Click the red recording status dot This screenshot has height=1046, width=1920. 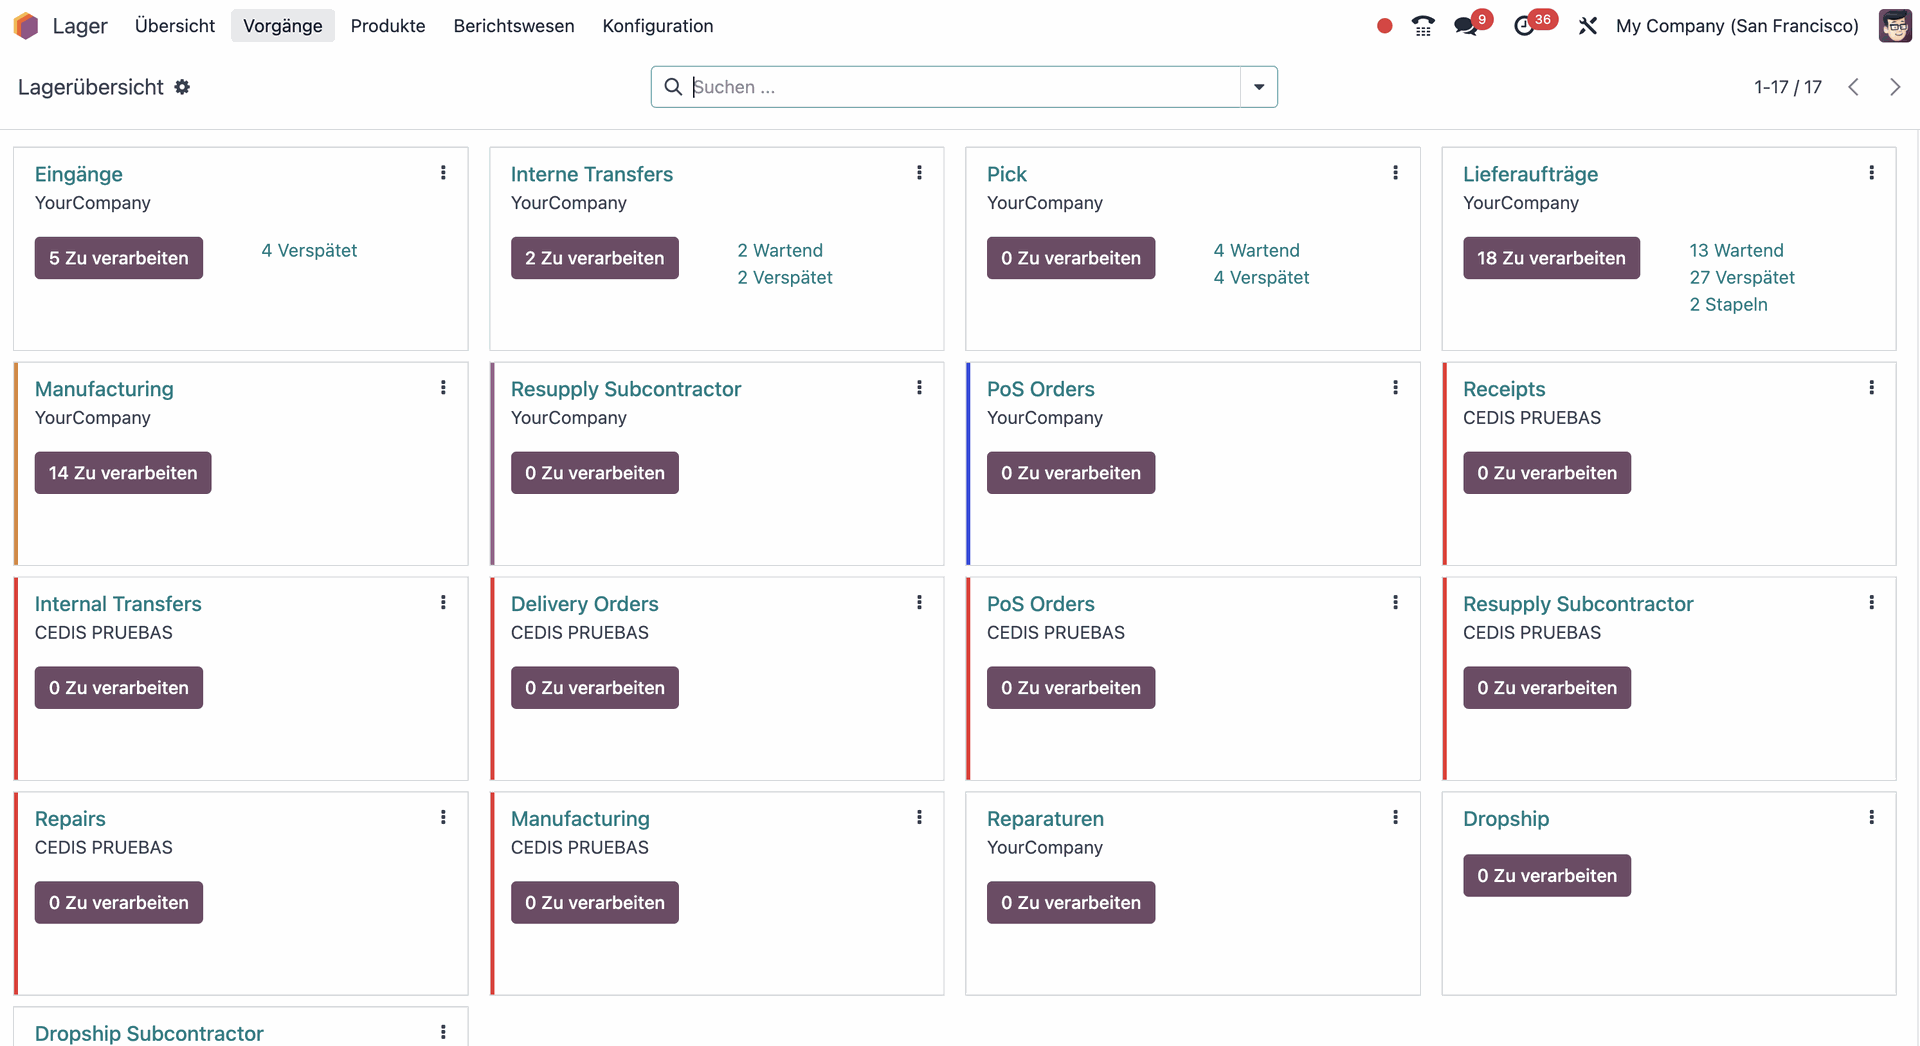pyautogui.click(x=1384, y=26)
